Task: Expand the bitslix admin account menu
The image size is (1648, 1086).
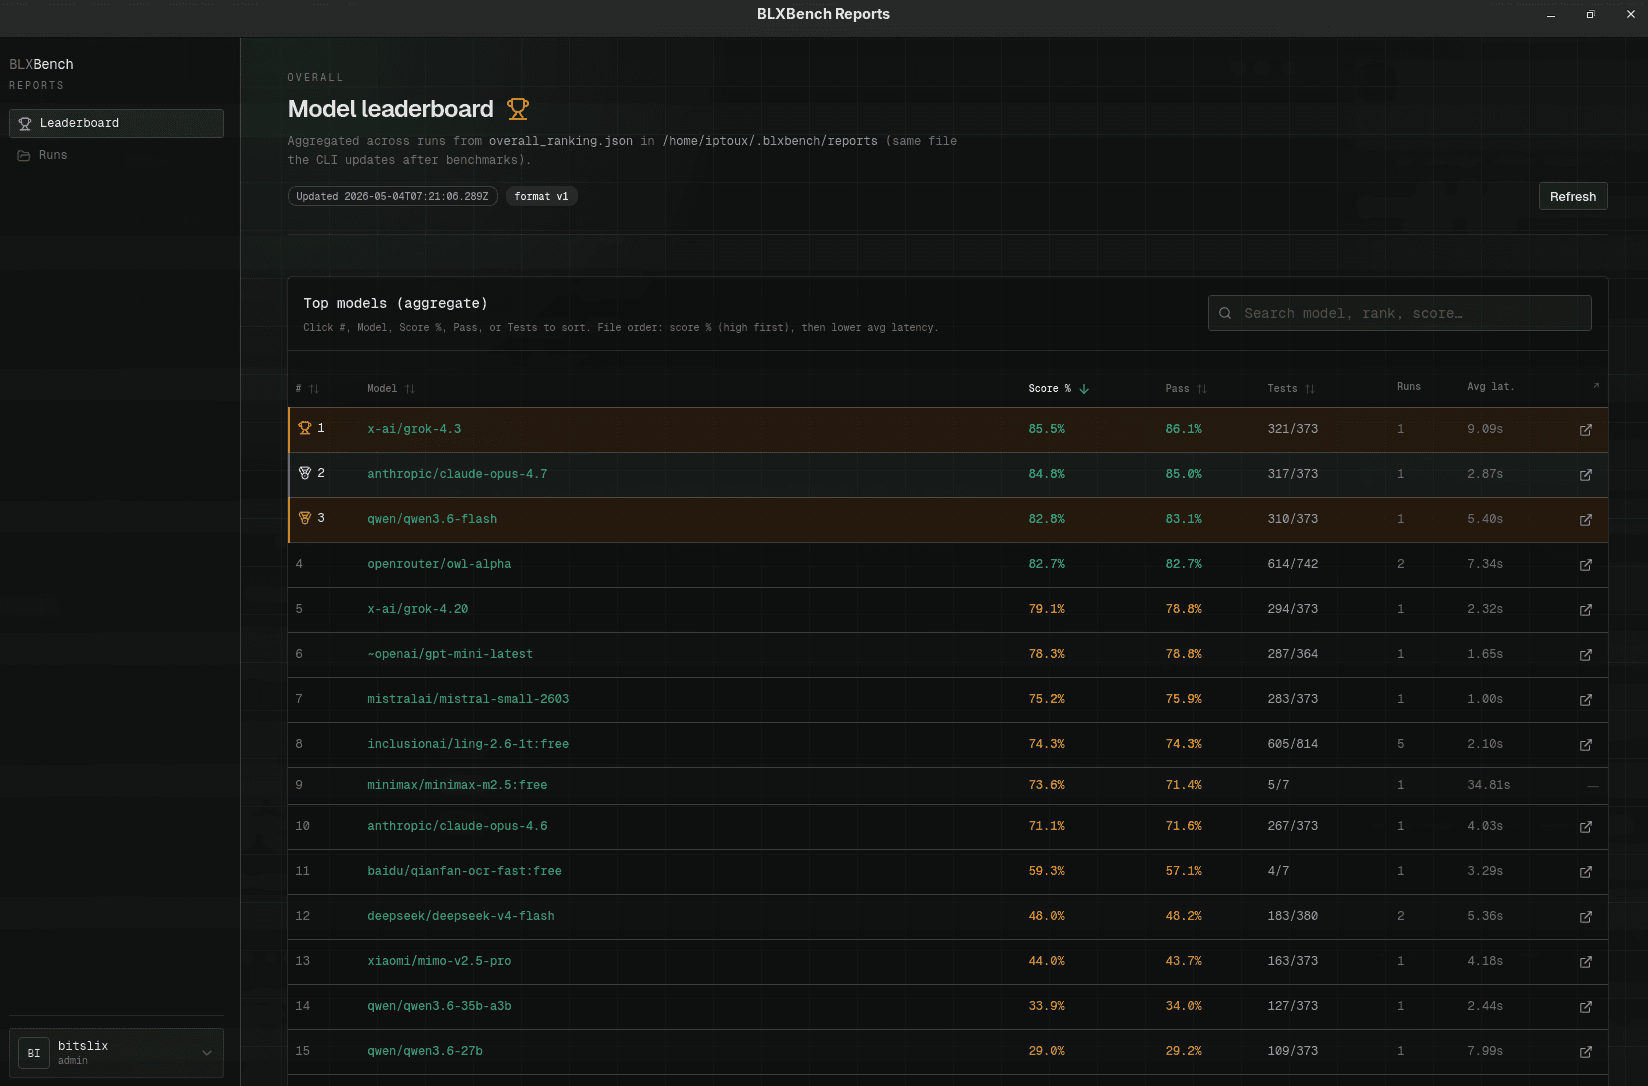Action: tap(116, 1053)
